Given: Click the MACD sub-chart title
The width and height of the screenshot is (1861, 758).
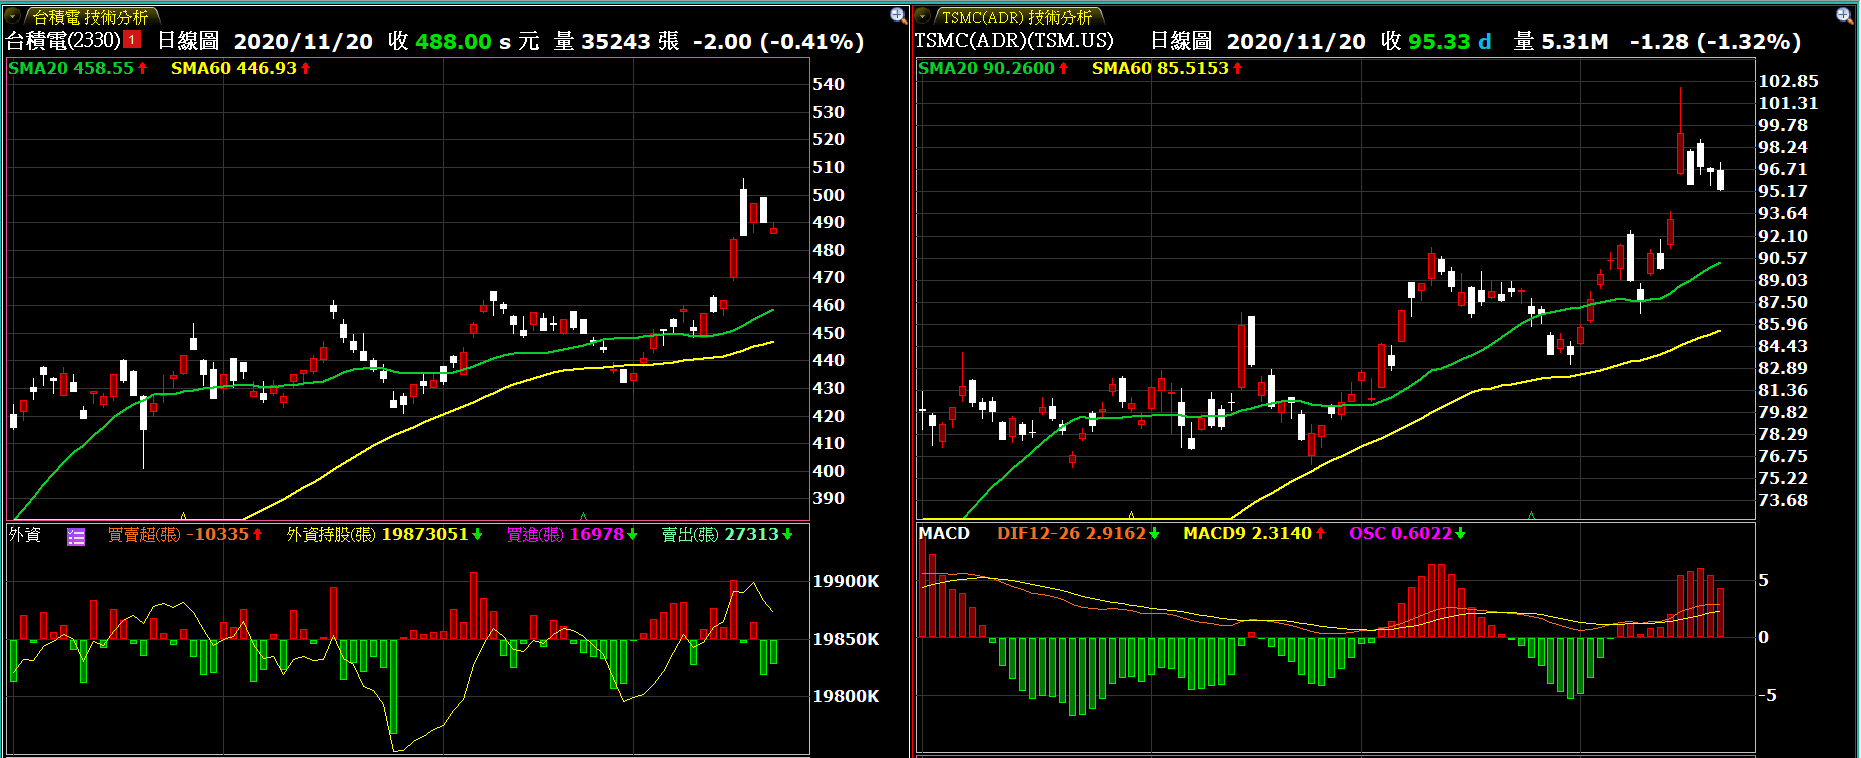Looking at the screenshot, I should (944, 533).
